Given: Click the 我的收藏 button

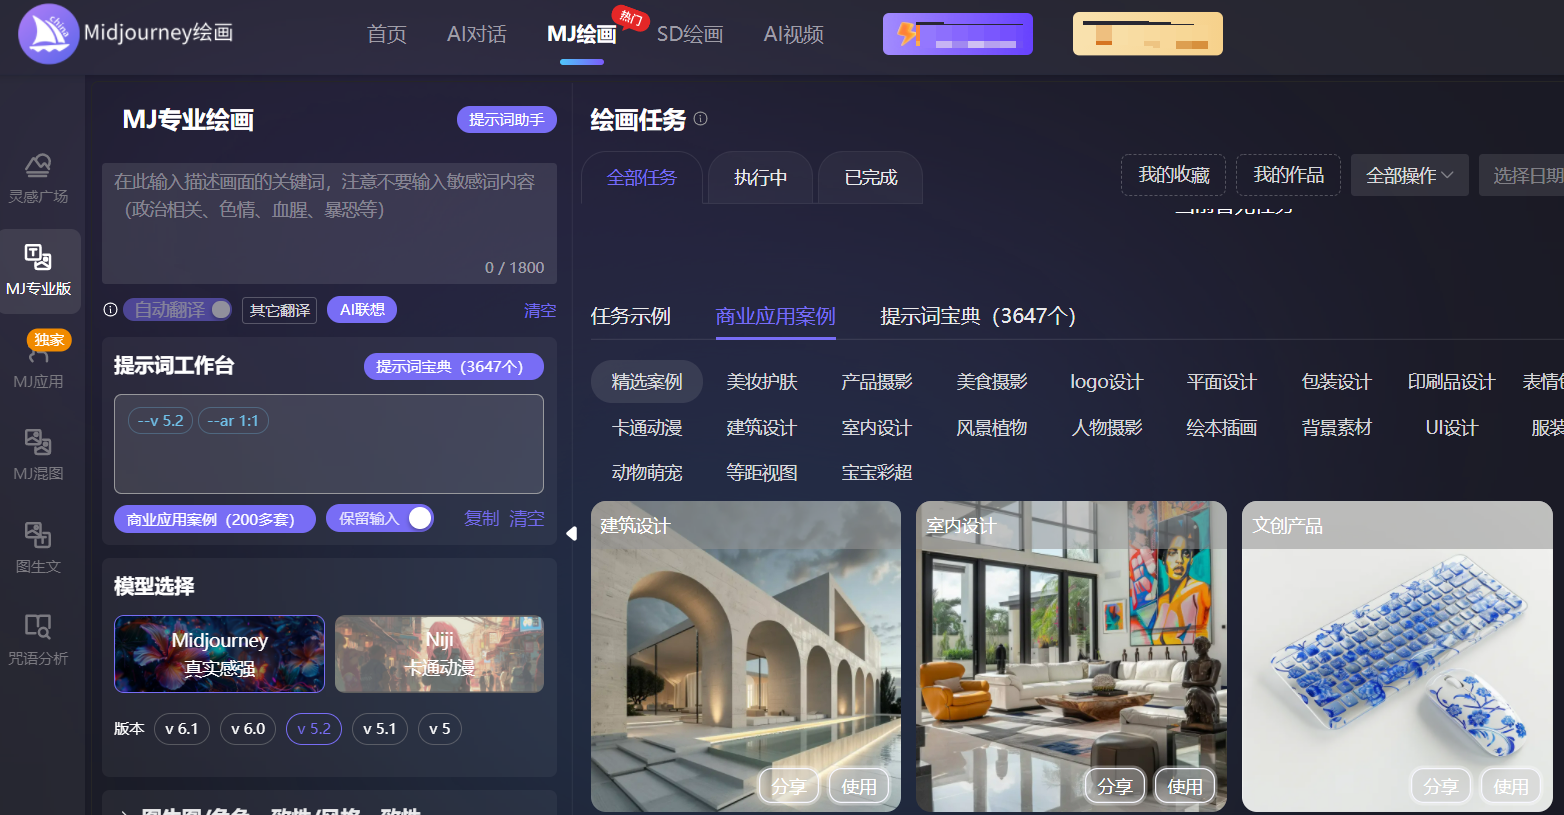Looking at the screenshot, I should pos(1173,174).
